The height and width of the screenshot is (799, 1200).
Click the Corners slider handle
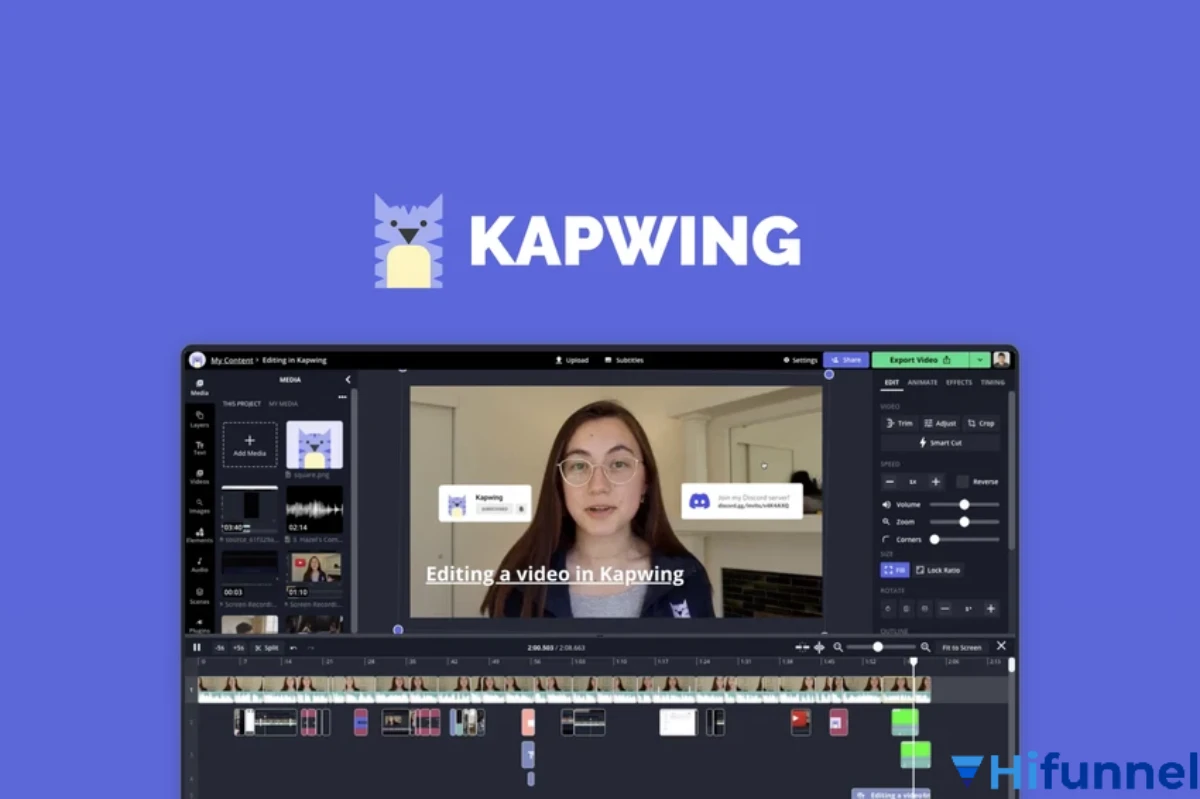pos(934,539)
